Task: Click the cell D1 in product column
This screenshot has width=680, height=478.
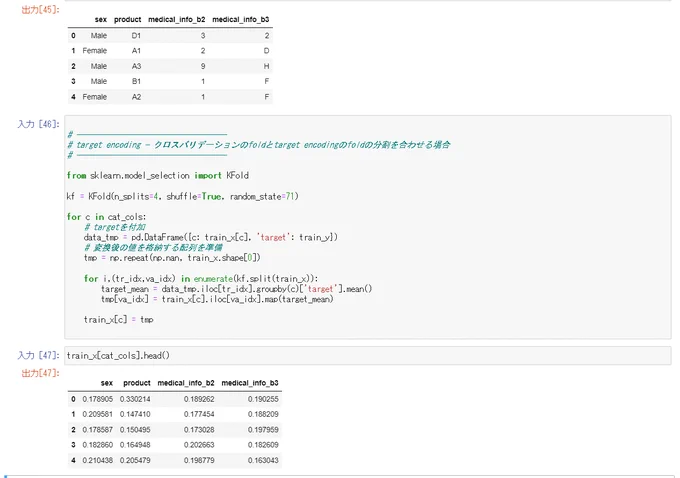Action: pos(136,36)
